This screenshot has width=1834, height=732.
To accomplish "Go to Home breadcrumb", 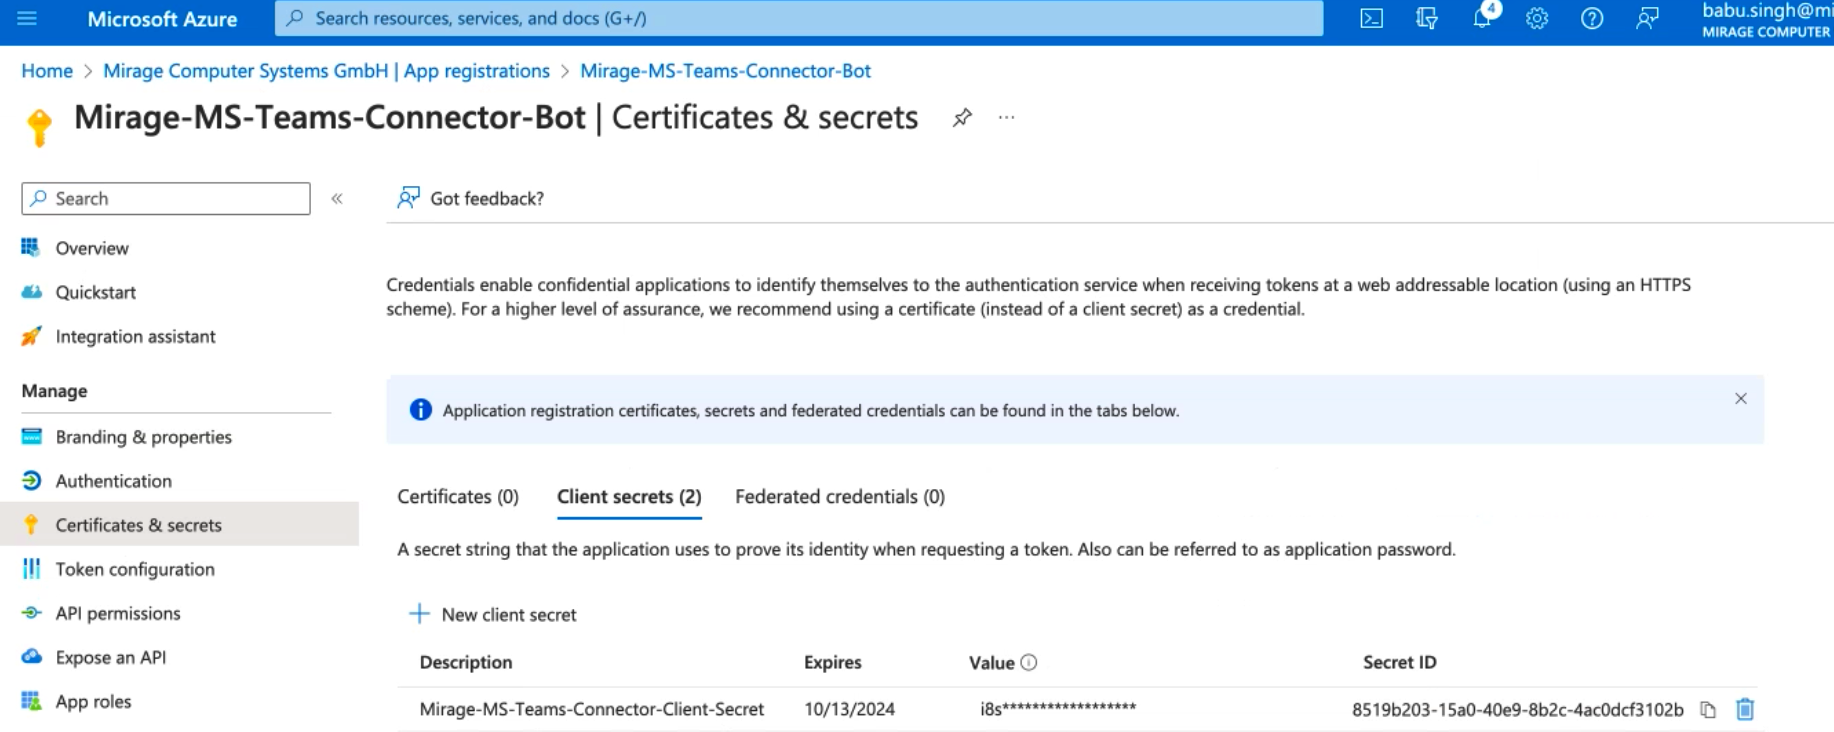I will (47, 71).
